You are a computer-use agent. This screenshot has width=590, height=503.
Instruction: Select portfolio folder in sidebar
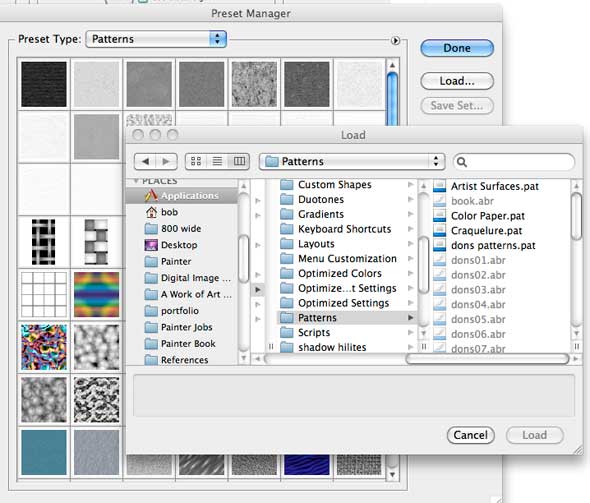[x=182, y=311]
